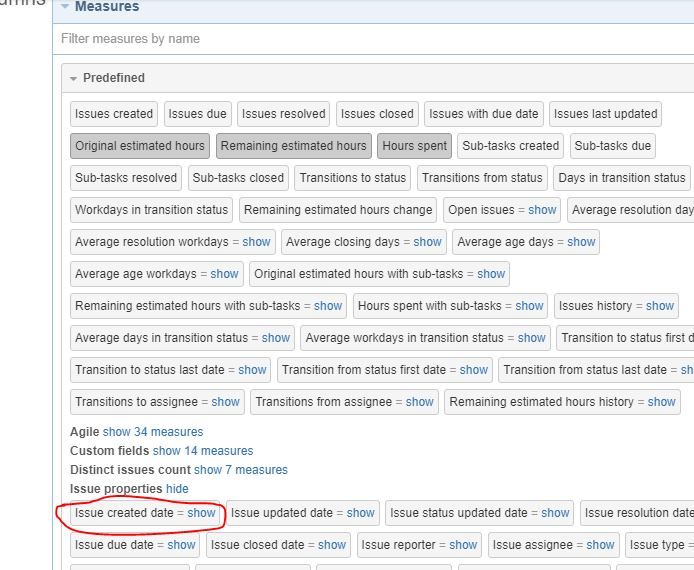Deselect Original estimated hours measure

[140, 146]
